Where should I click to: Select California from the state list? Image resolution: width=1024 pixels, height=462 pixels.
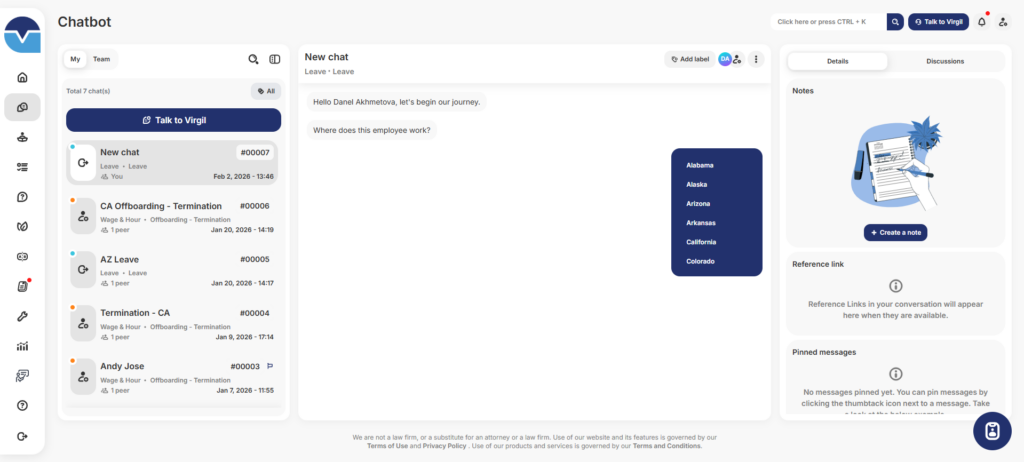tap(701, 242)
